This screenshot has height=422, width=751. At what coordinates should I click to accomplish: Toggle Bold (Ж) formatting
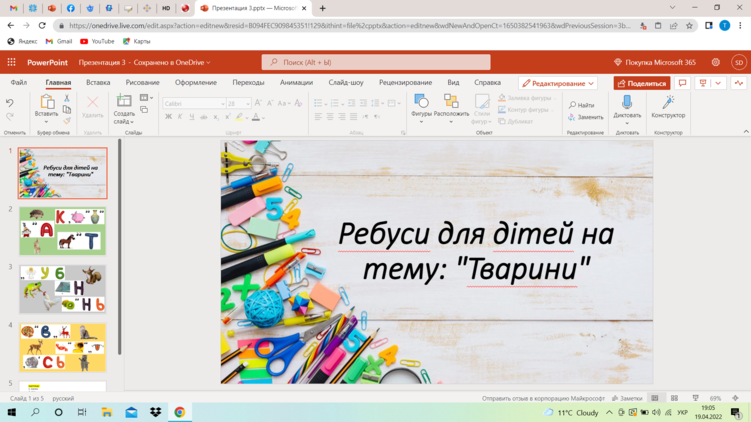tap(168, 117)
